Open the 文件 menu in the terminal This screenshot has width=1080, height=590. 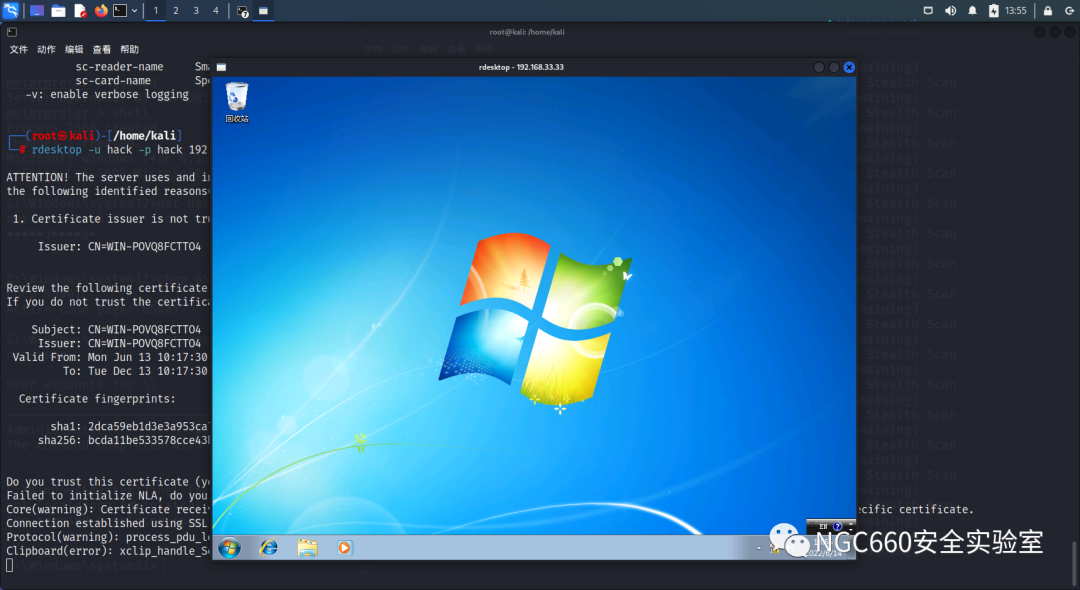[19, 49]
